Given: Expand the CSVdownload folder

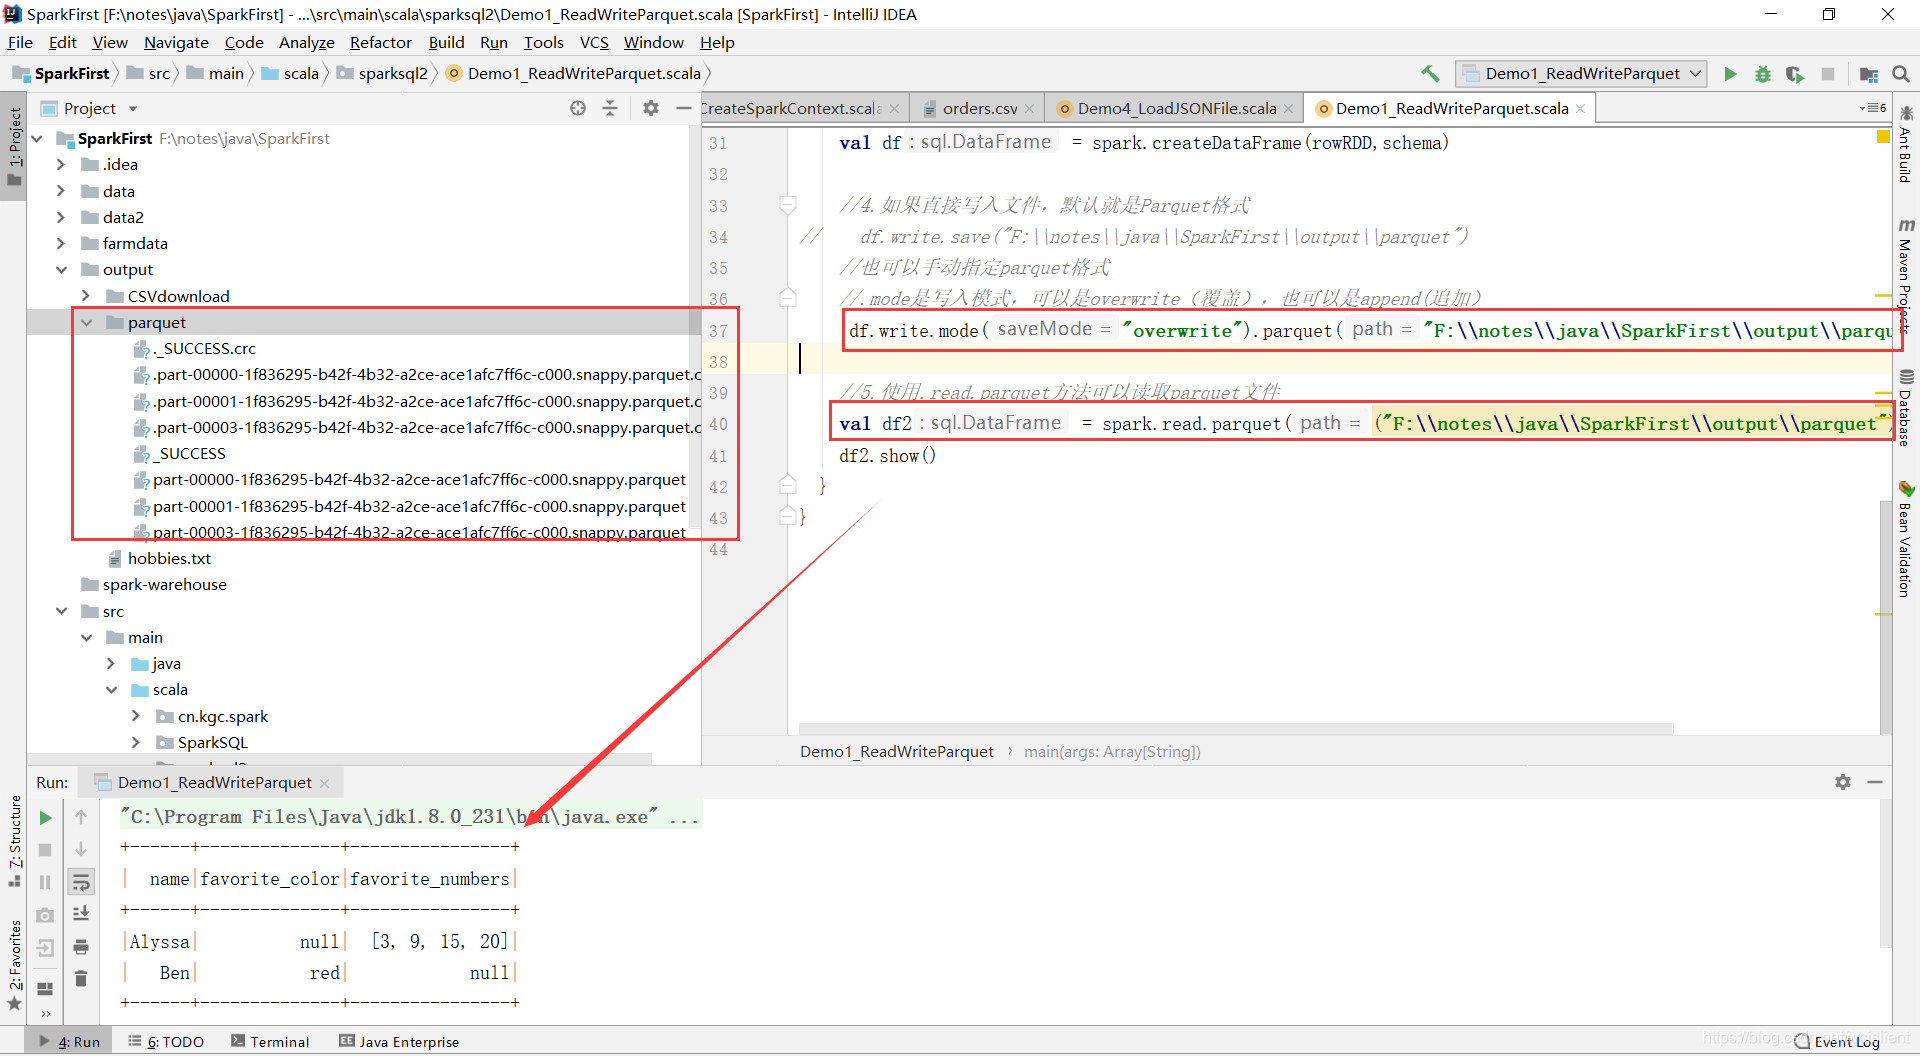Looking at the screenshot, I should coord(86,296).
